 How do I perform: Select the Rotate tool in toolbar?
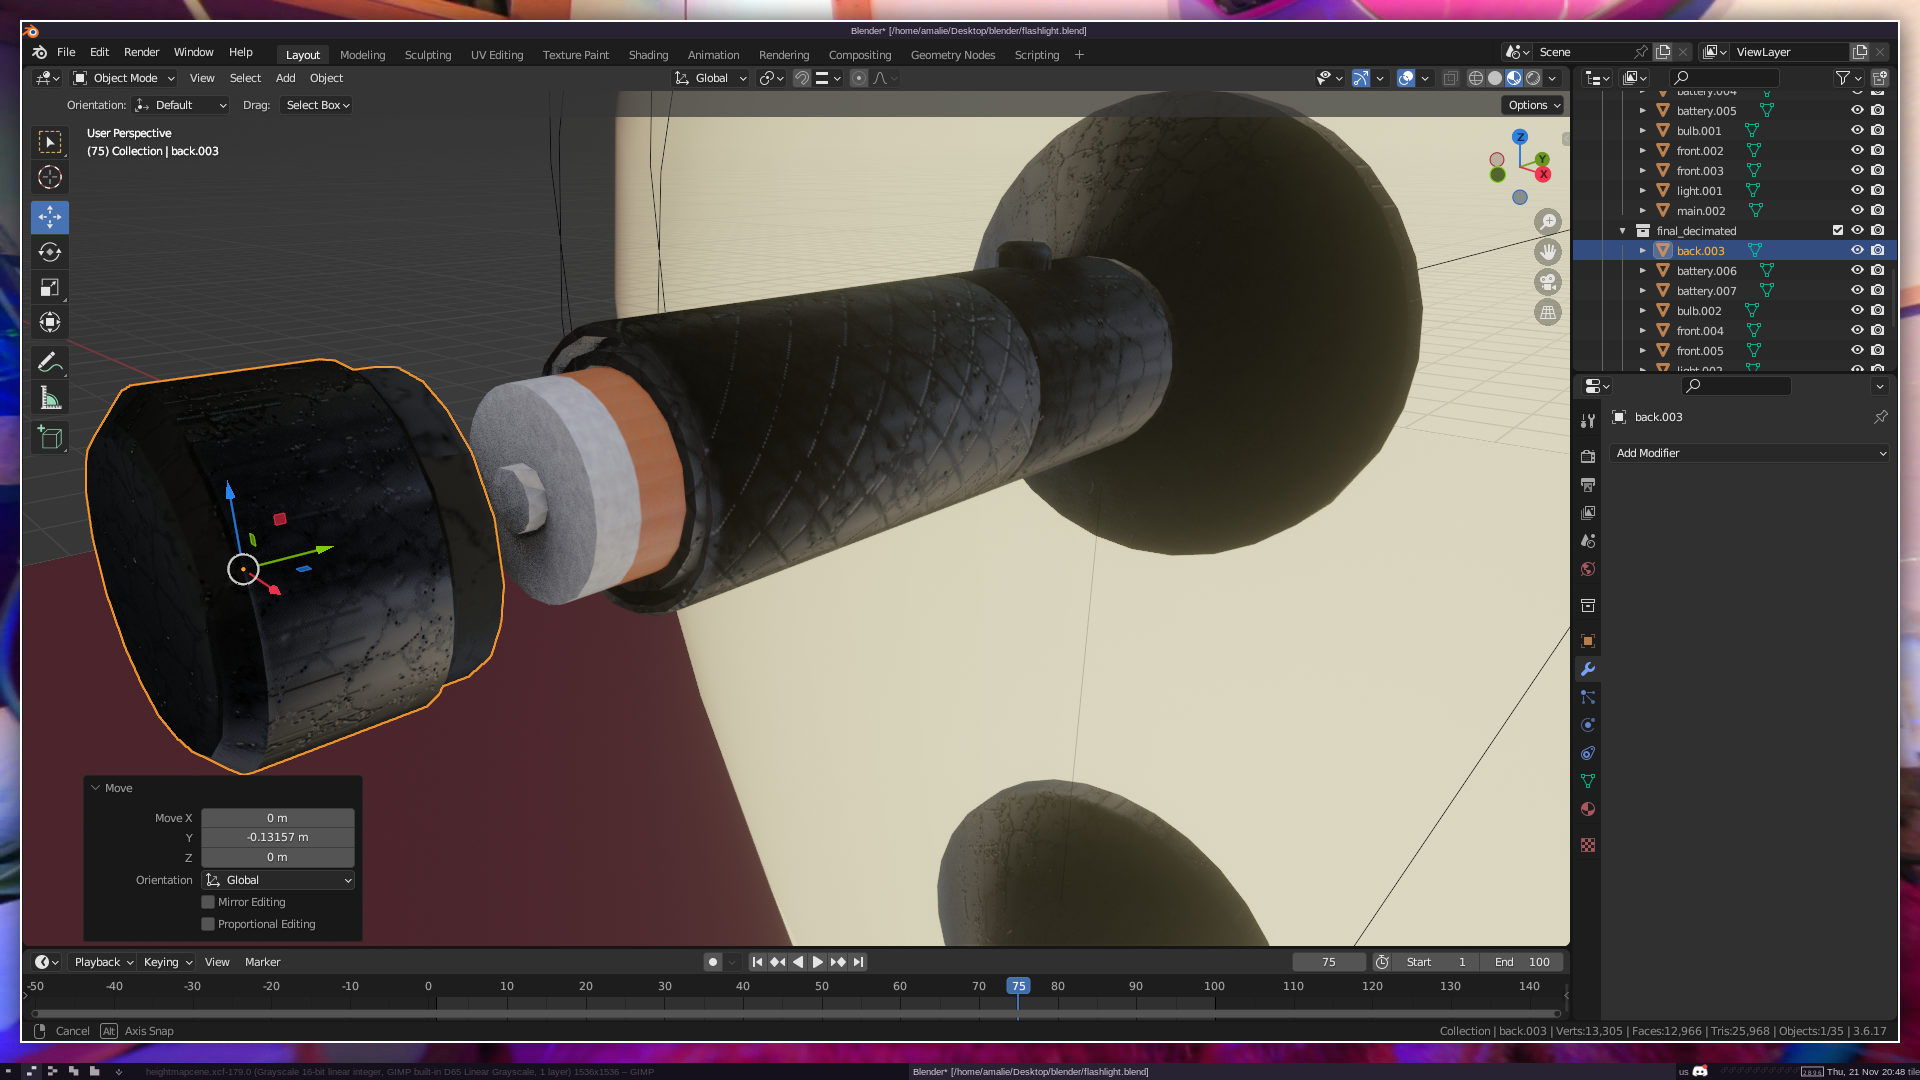click(x=50, y=252)
